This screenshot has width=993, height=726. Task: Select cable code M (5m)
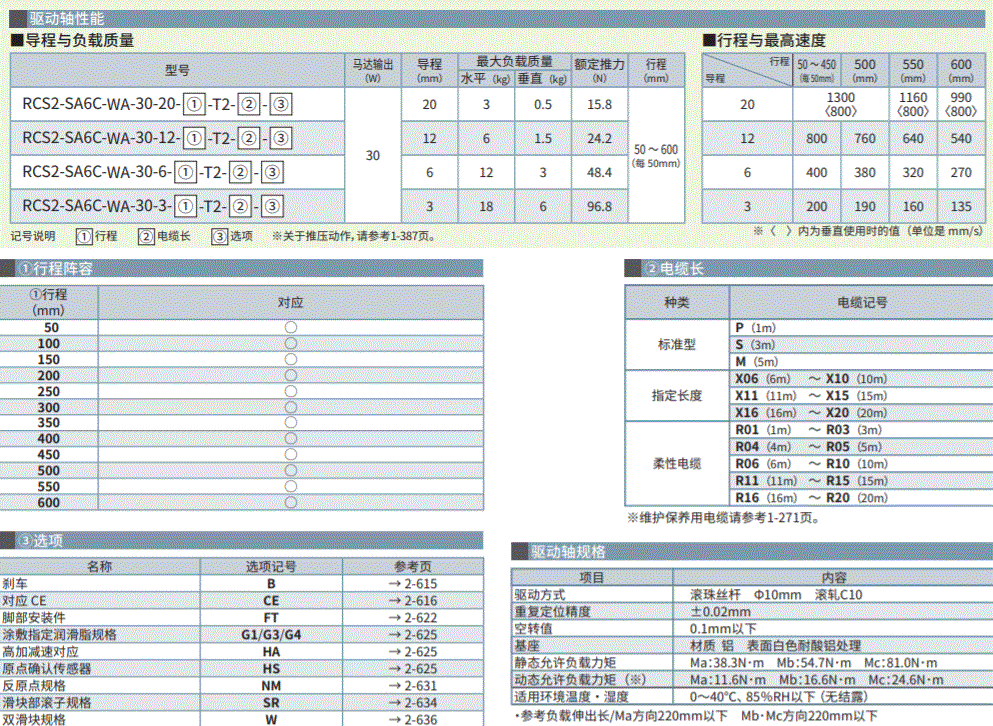[x=756, y=362]
